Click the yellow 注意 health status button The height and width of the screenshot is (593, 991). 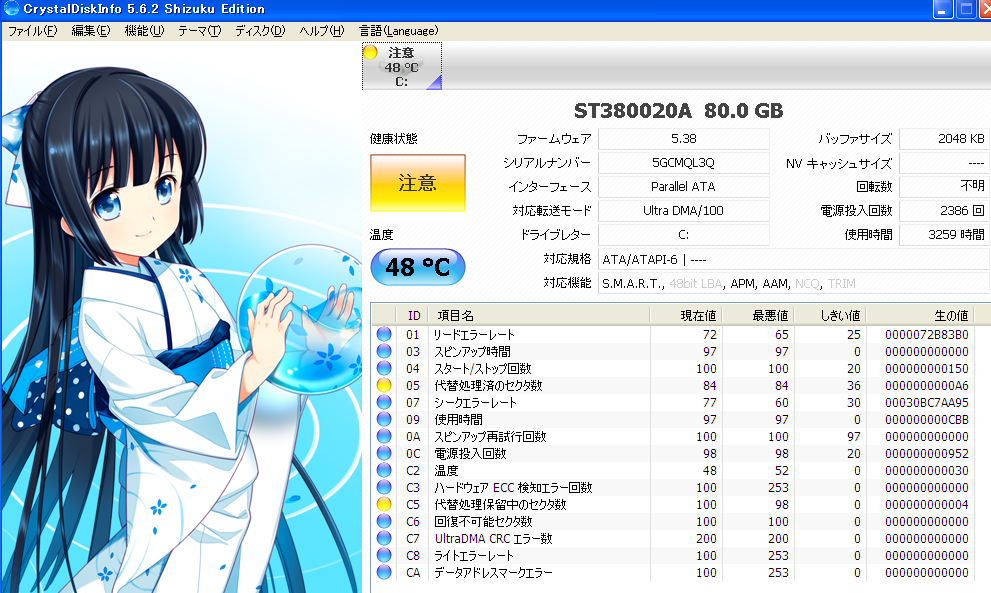(418, 183)
